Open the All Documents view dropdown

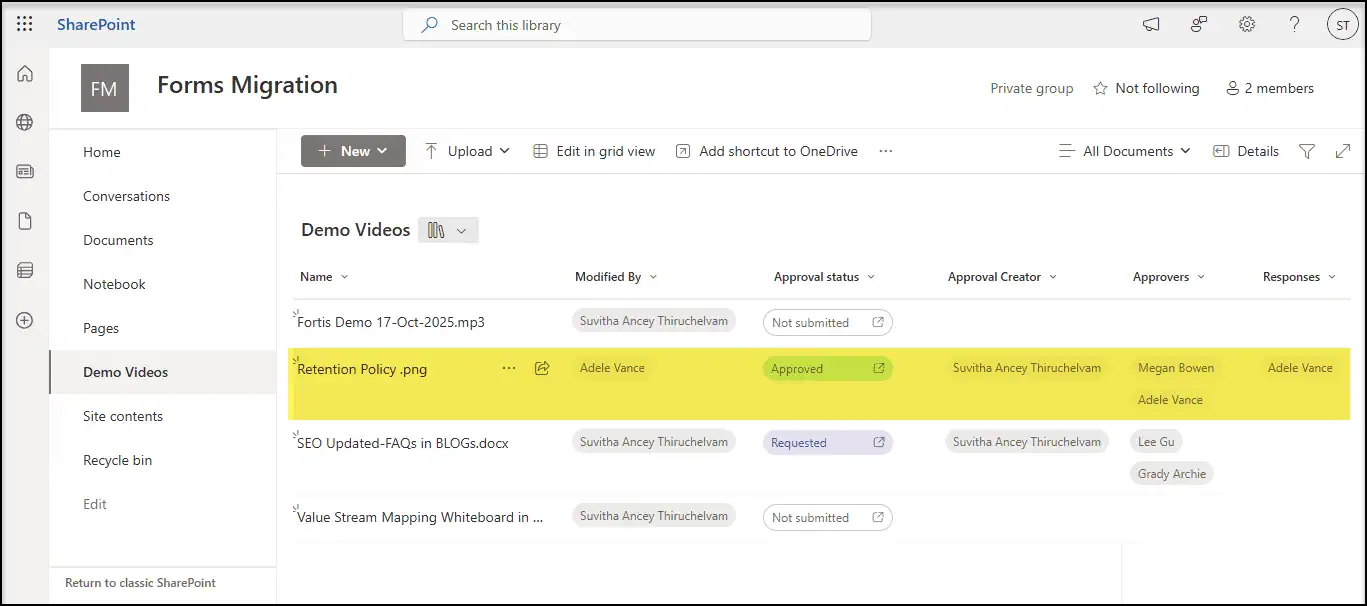pos(1124,151)
